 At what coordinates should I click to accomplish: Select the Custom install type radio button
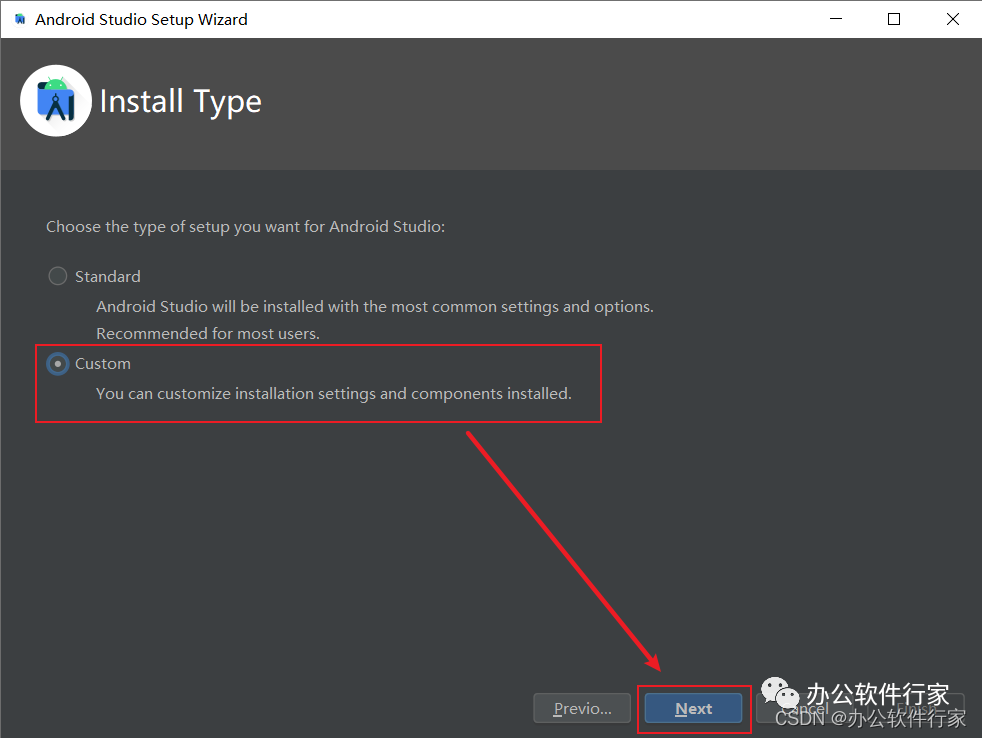58,363
